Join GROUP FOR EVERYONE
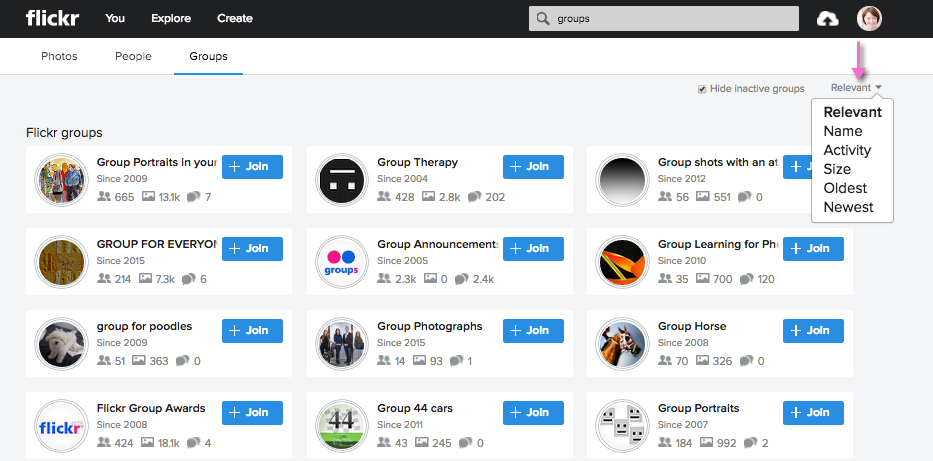The image size is (933, 461). (x=252, y=249)
